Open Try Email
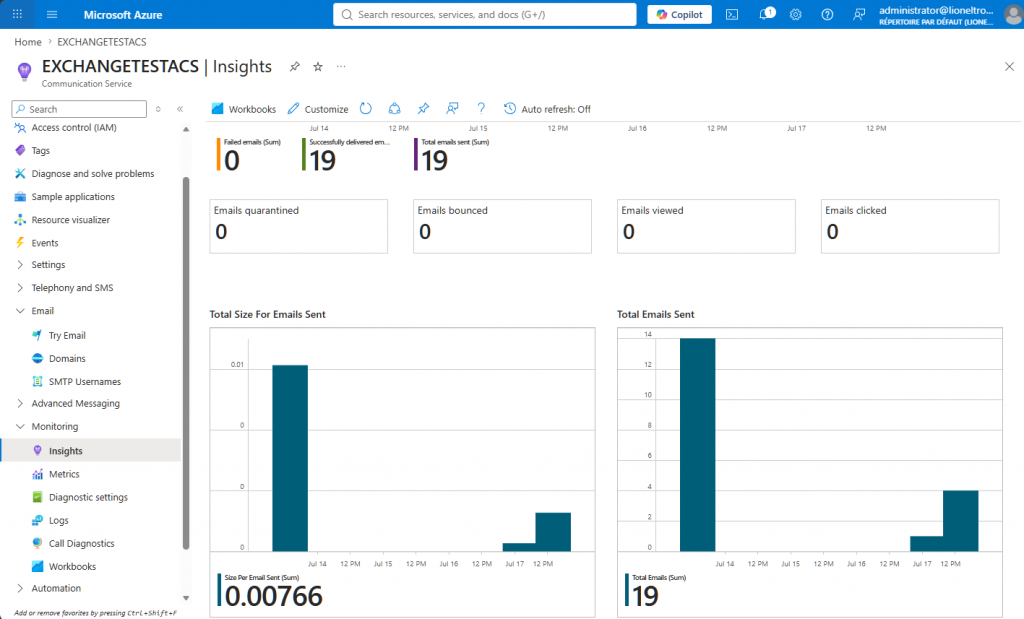Viewport: 1024px width, 619px height. [67, 336]
